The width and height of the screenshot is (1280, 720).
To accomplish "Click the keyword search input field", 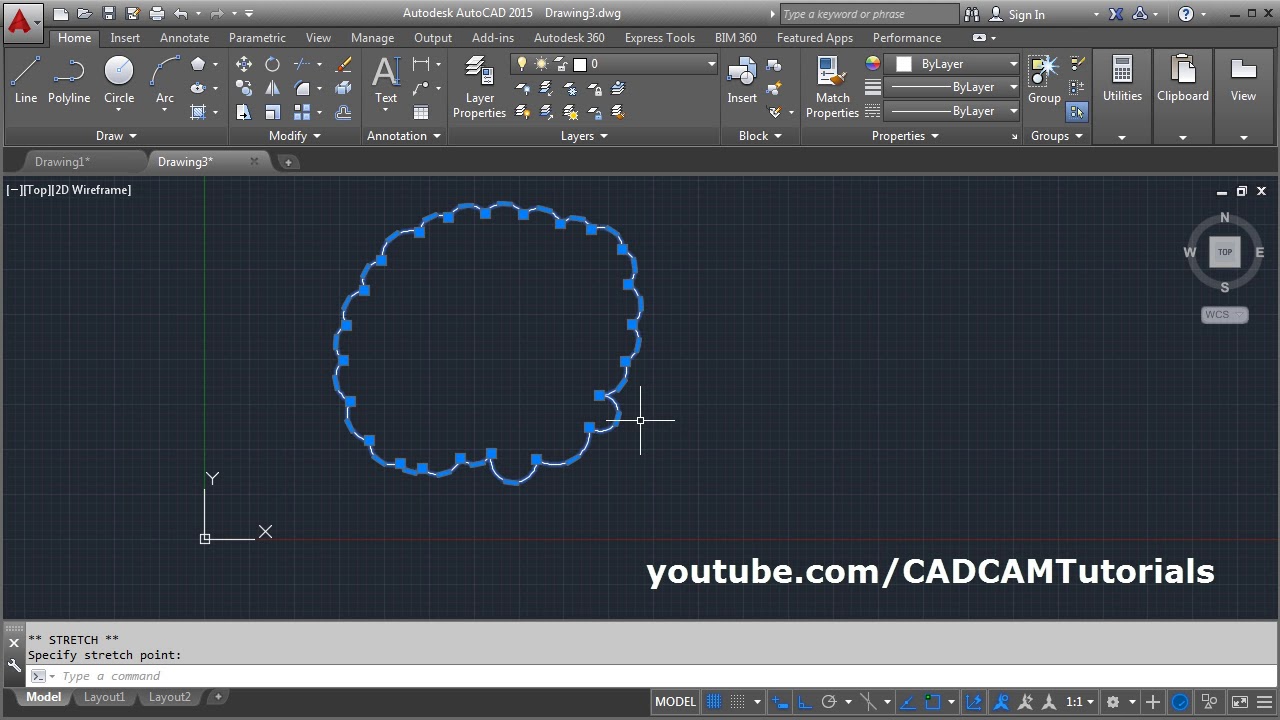I will [868, 14].
